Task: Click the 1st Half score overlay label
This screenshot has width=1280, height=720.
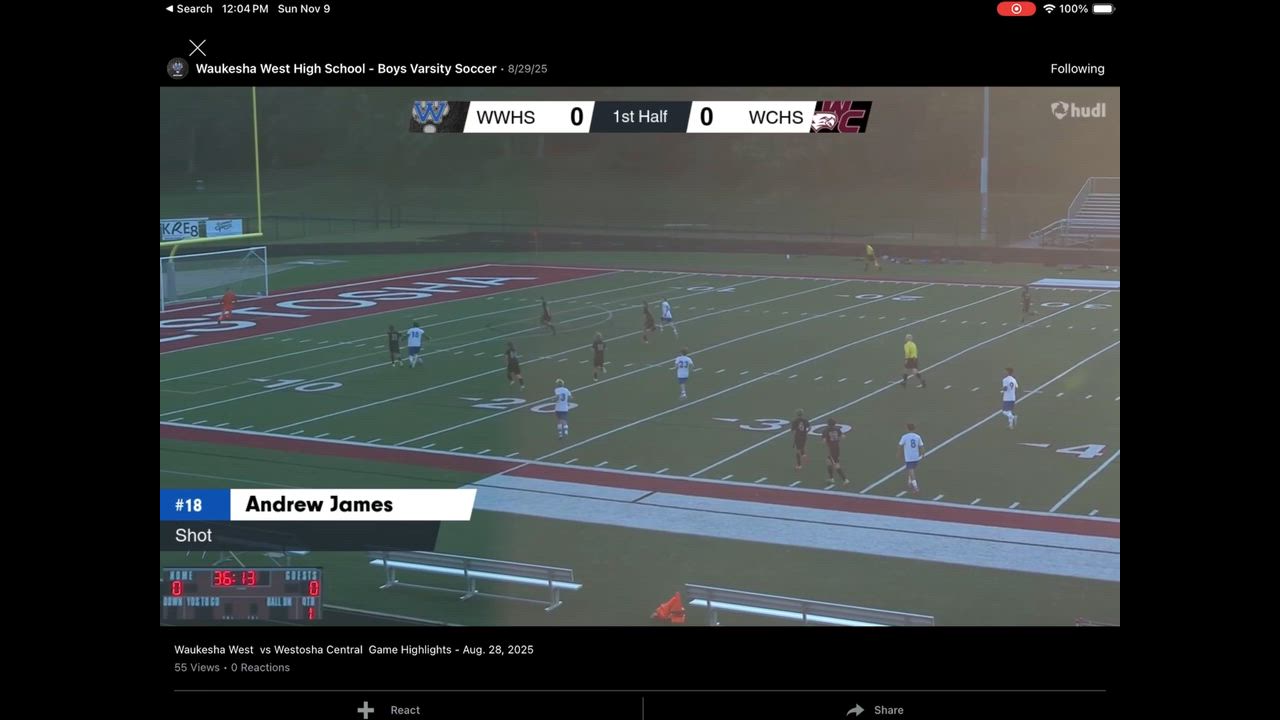Action: pos(640,117)
